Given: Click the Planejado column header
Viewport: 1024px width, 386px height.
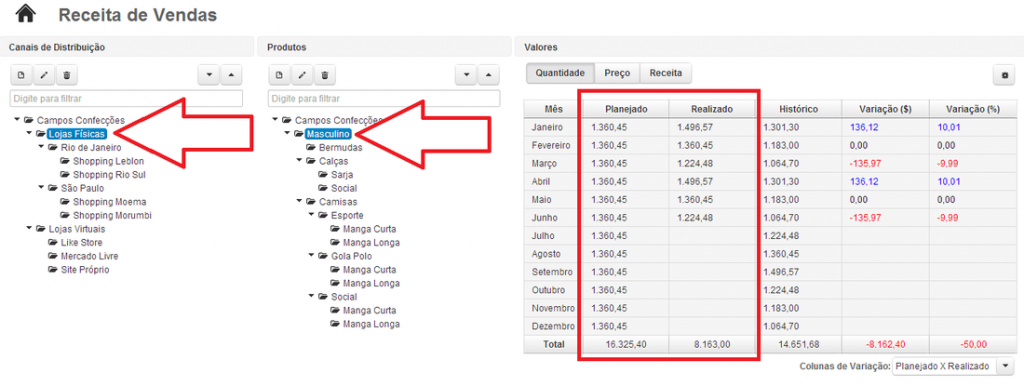Looking at the screenshot, I should [626, 109].
